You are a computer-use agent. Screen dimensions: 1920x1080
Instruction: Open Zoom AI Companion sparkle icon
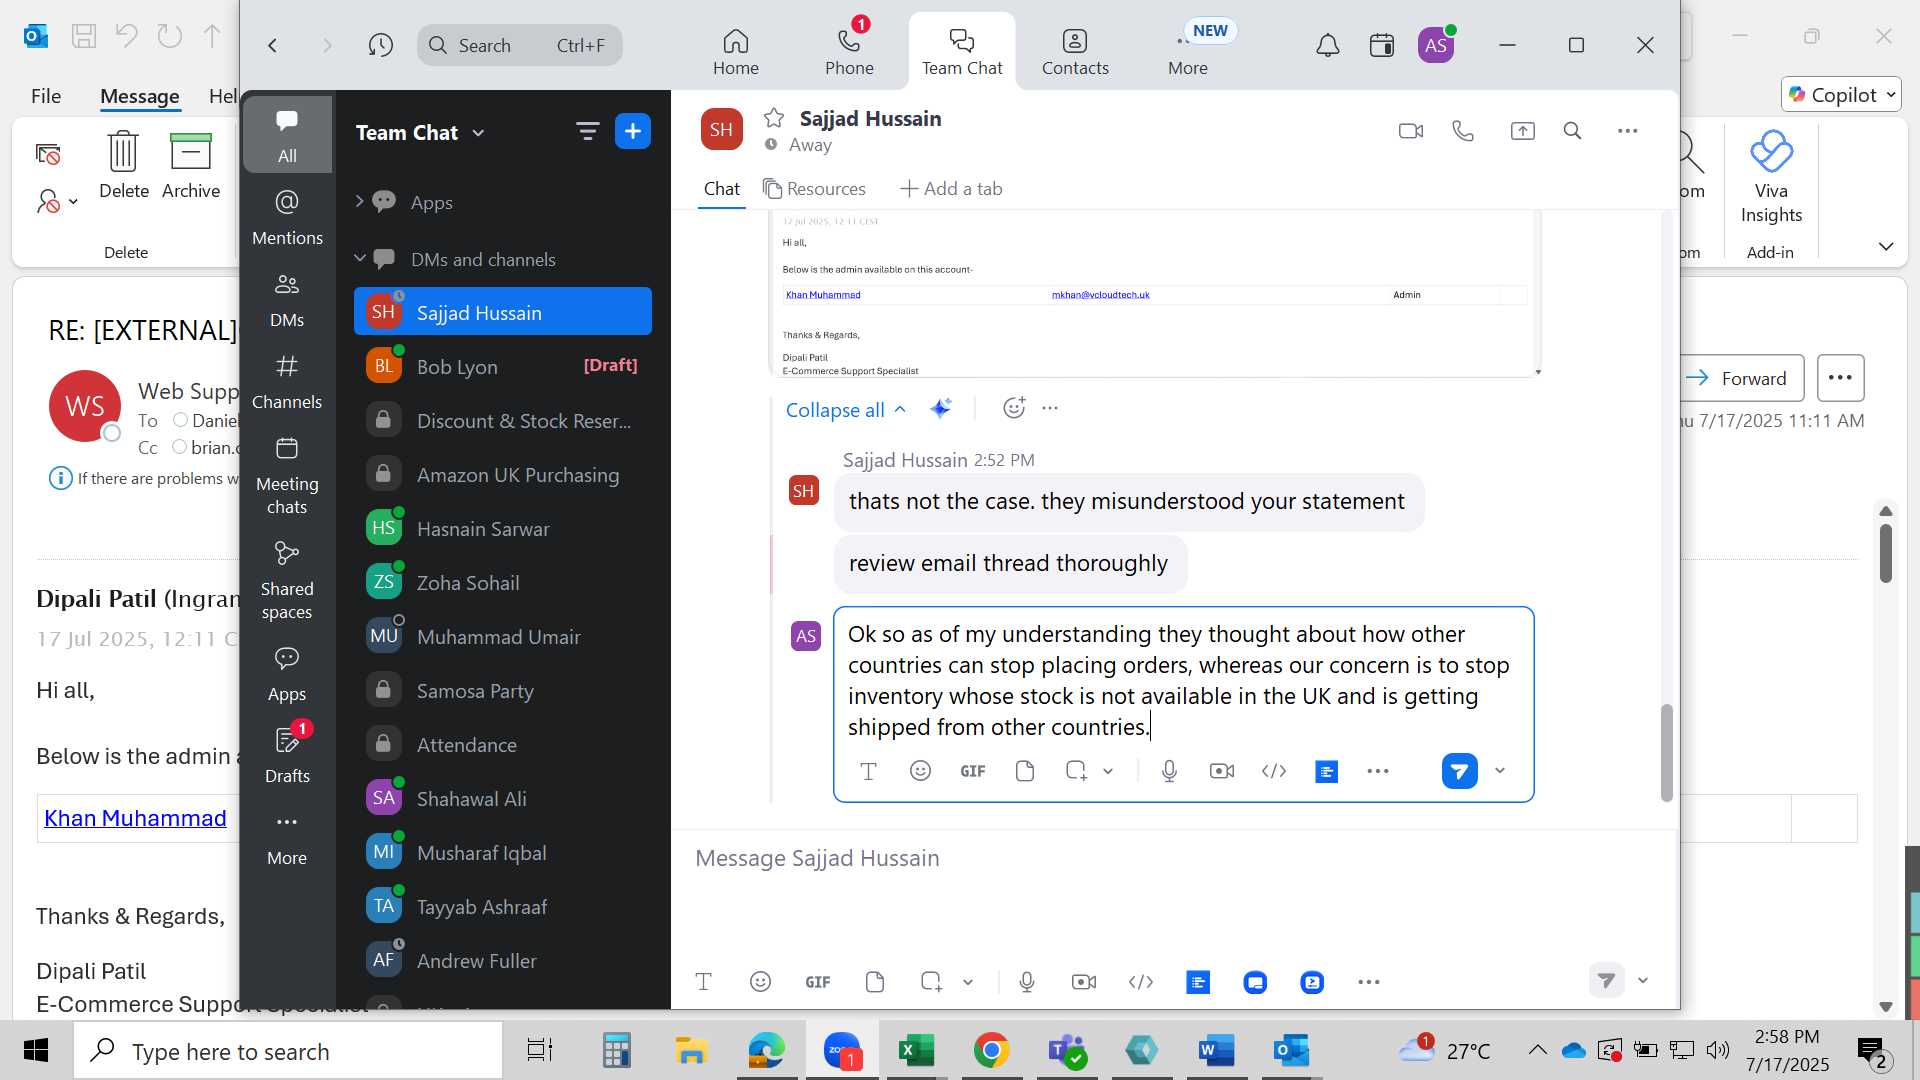(x=940, y=408)
